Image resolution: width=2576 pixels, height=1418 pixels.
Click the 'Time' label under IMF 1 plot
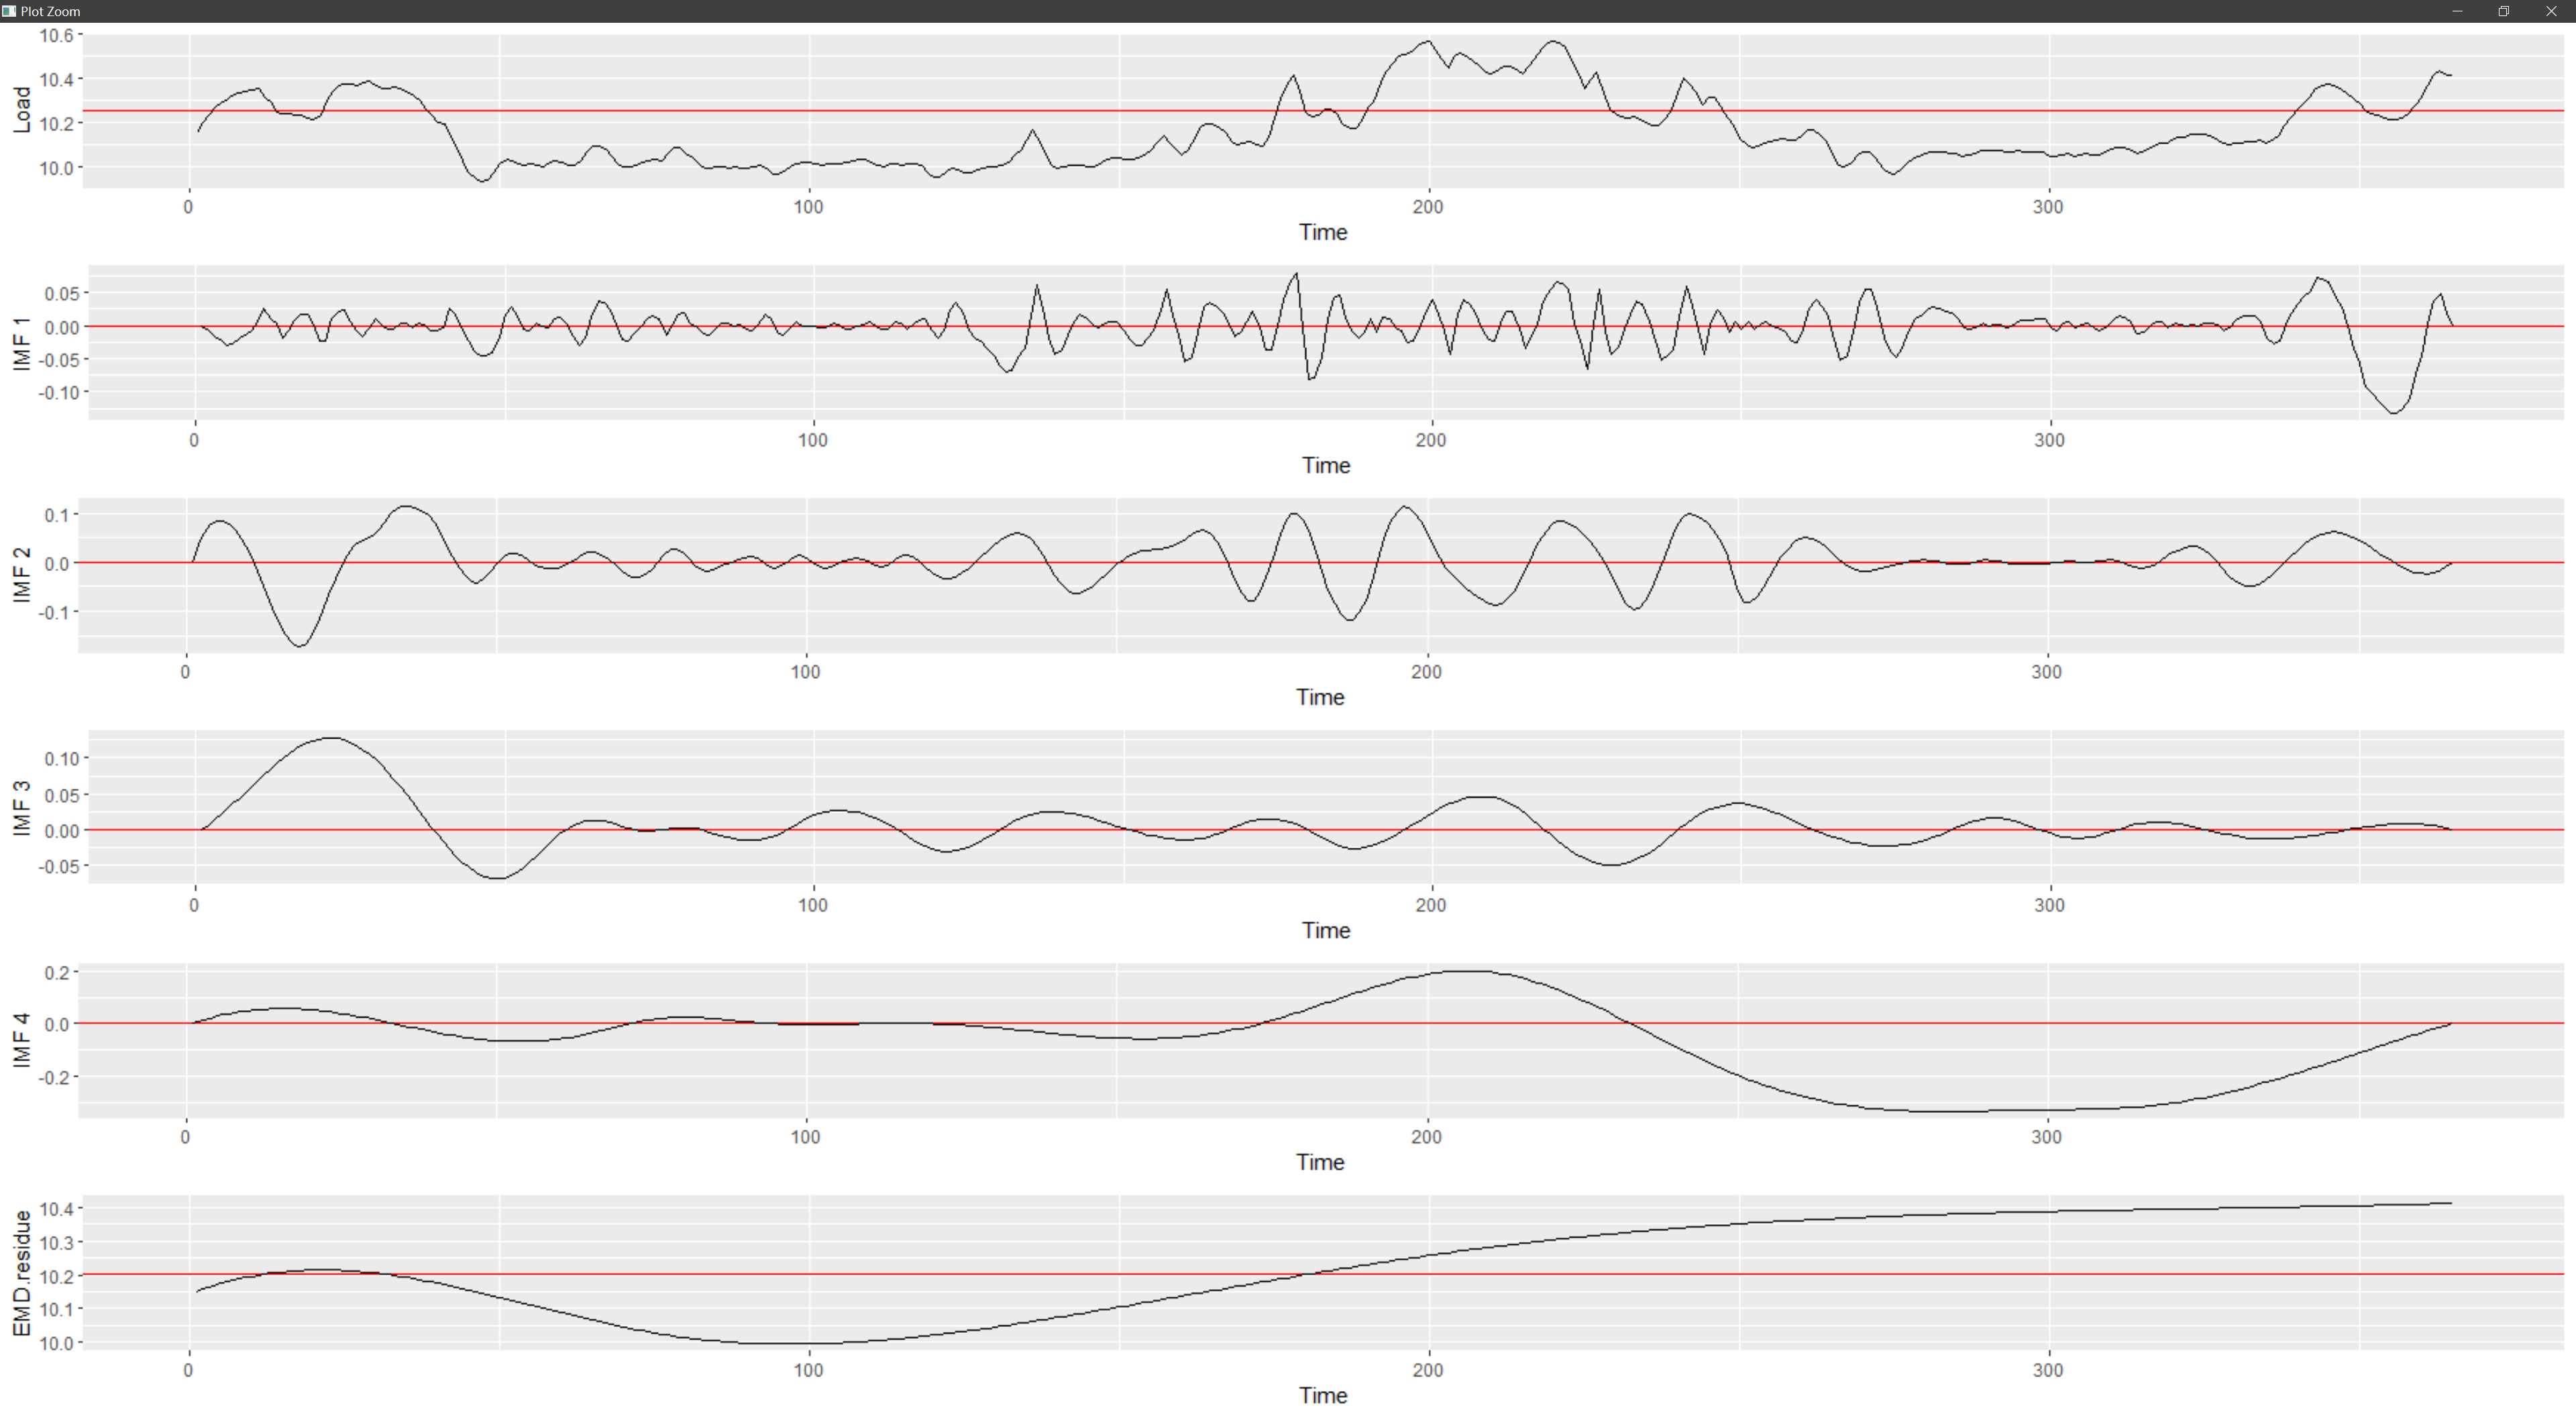pyautogui.click(x=1326, y=465)
